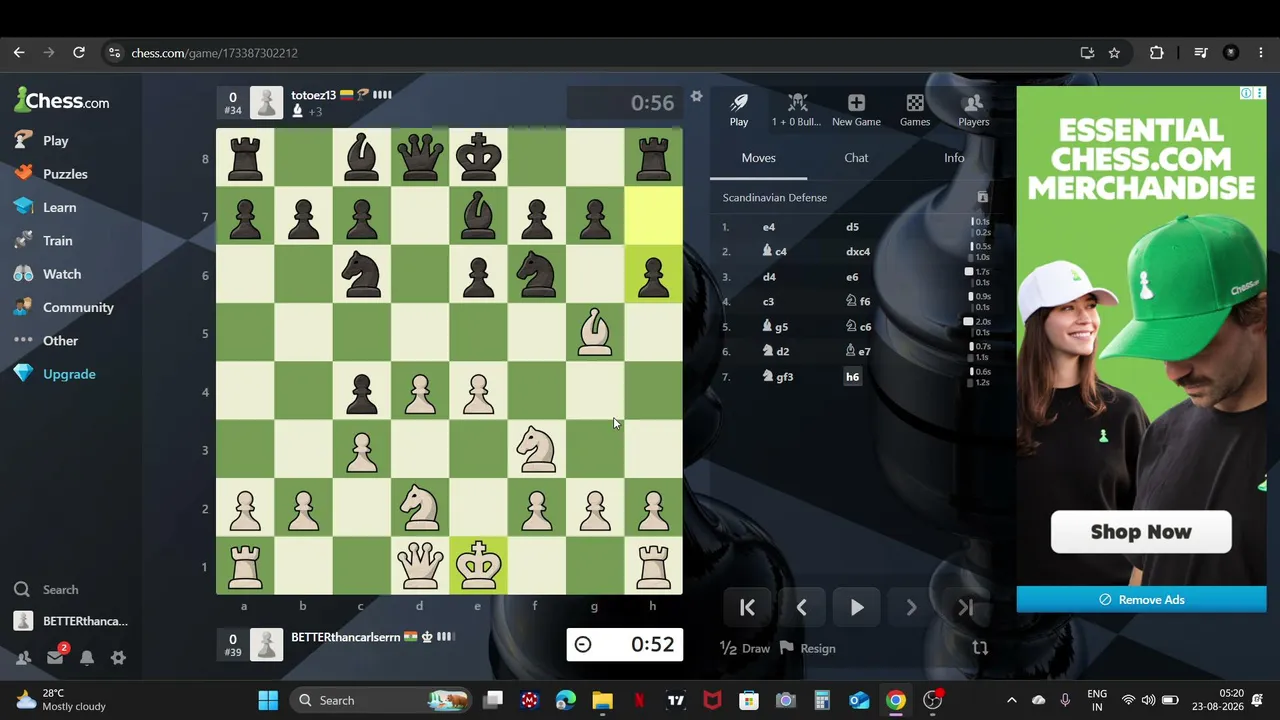Open the Windows Start menu
1280x720 pixels.
coord(268,700)
